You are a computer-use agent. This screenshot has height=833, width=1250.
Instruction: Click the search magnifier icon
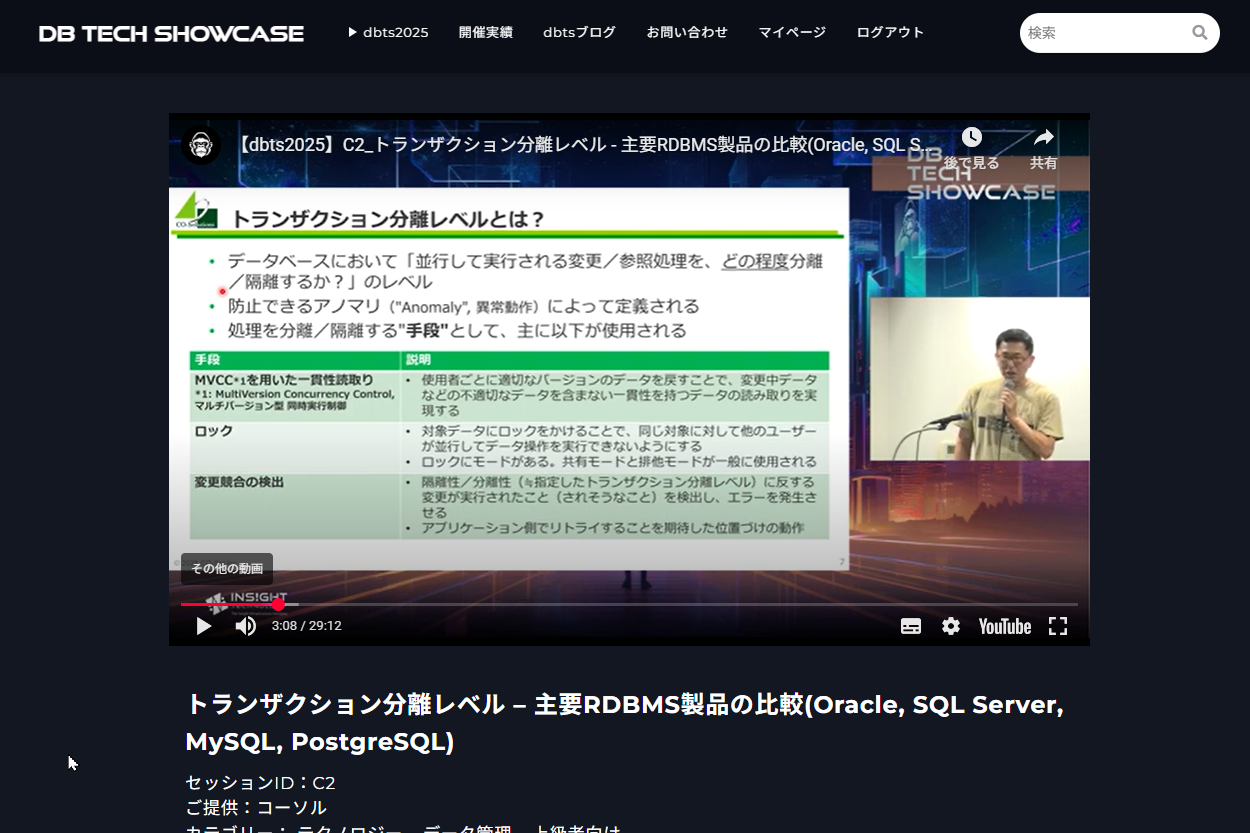coord(1200,33)
